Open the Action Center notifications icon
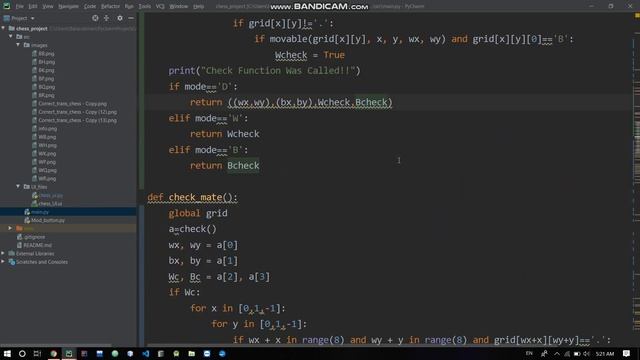 [x=626, y=353]
